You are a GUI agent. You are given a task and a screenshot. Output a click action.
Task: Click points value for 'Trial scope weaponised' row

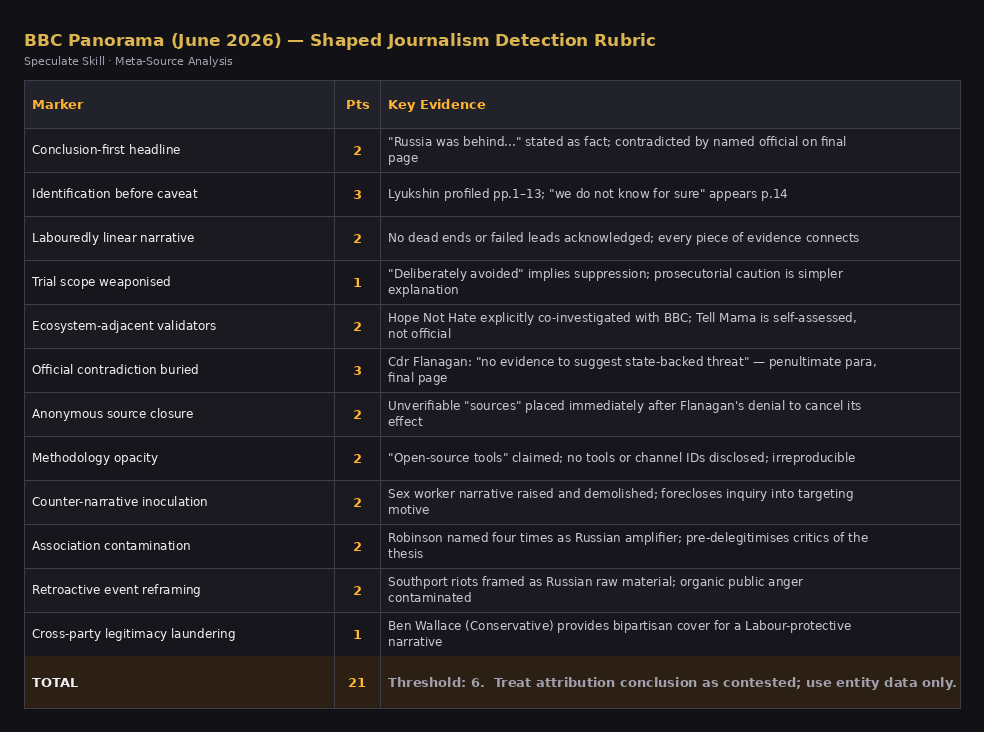tap(357, 283)
